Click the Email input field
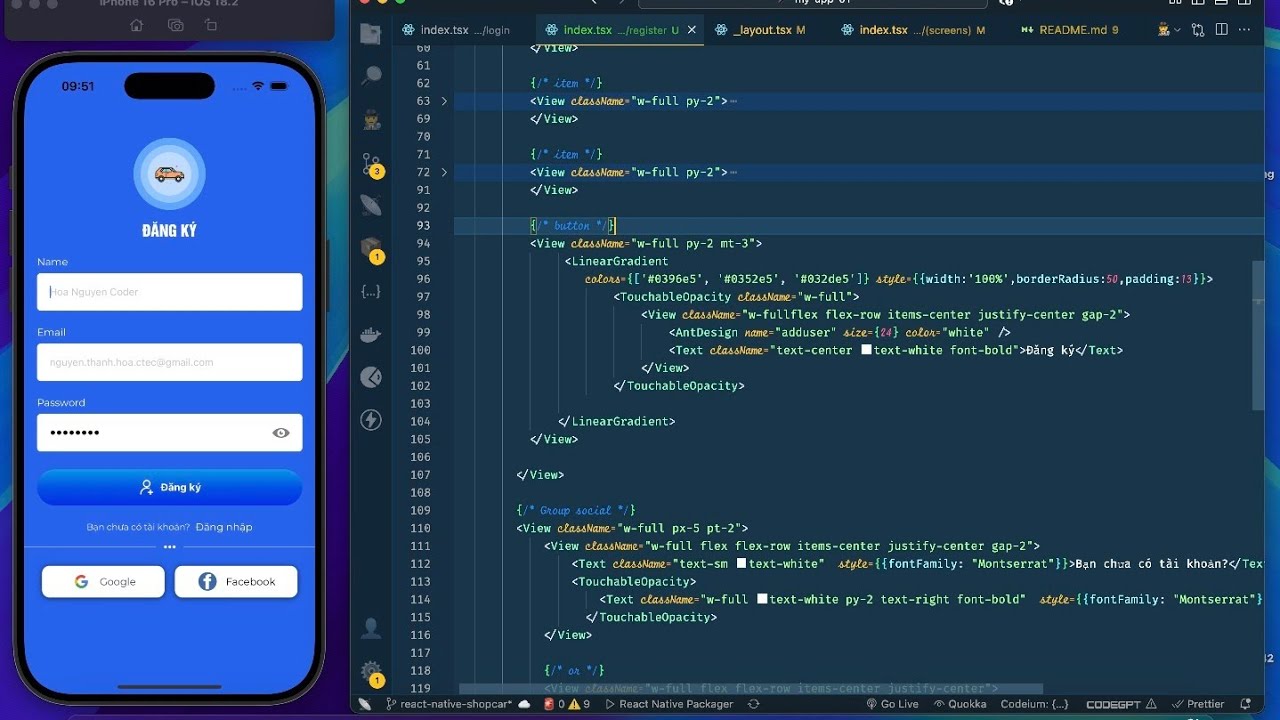 click(170, 362)
